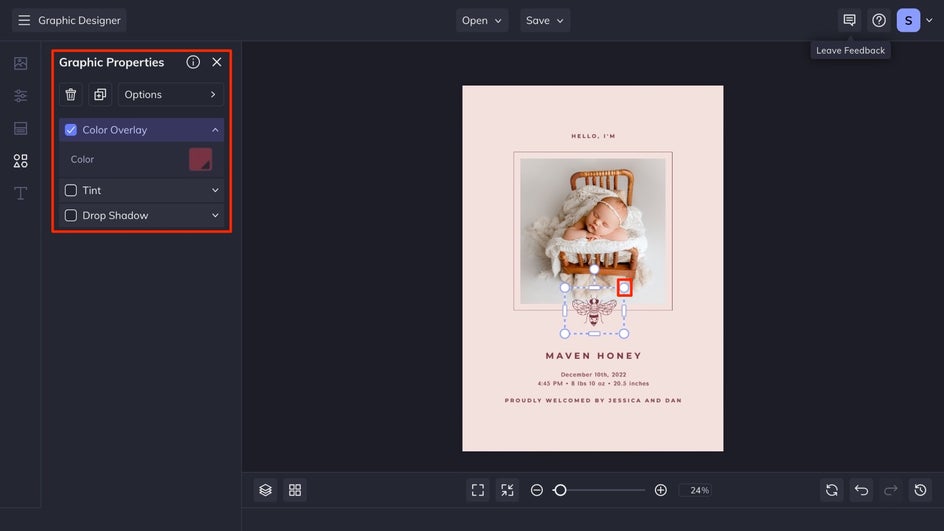Viewport: 944px width, 531px height.
Task: Open the Options submenu
Action: point(170,95)
